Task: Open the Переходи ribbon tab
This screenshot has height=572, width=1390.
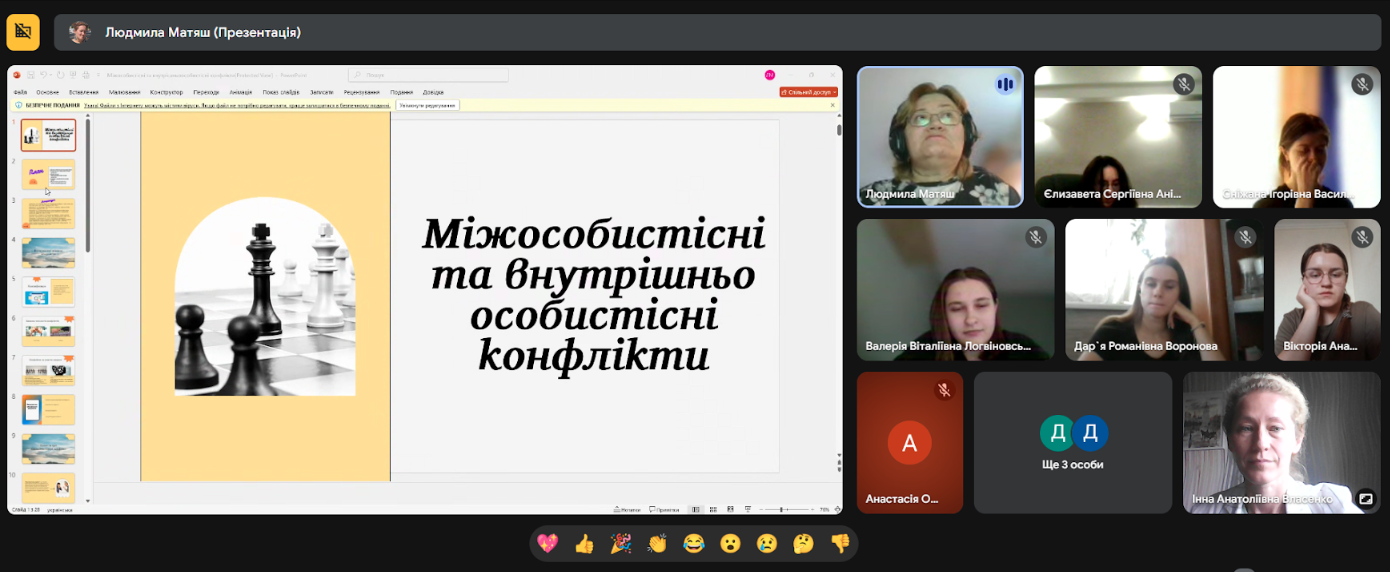Action: click(x=206, y=92)
